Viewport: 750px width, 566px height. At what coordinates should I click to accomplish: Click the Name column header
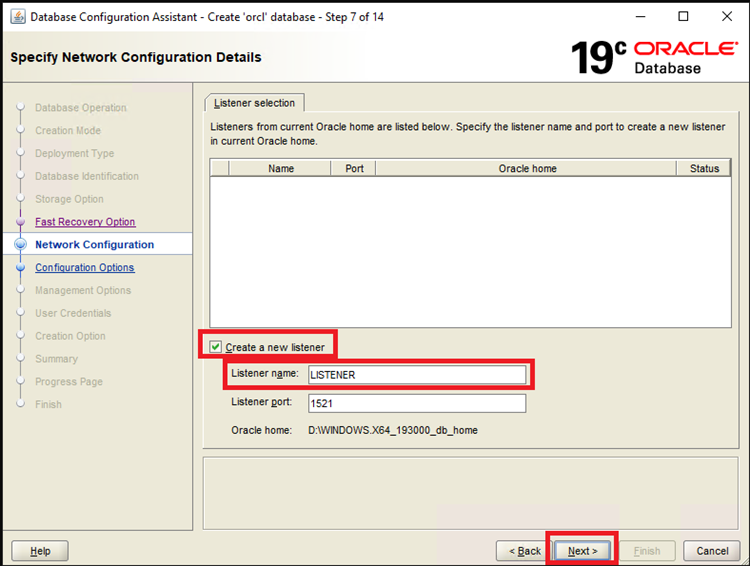[280, 168]
